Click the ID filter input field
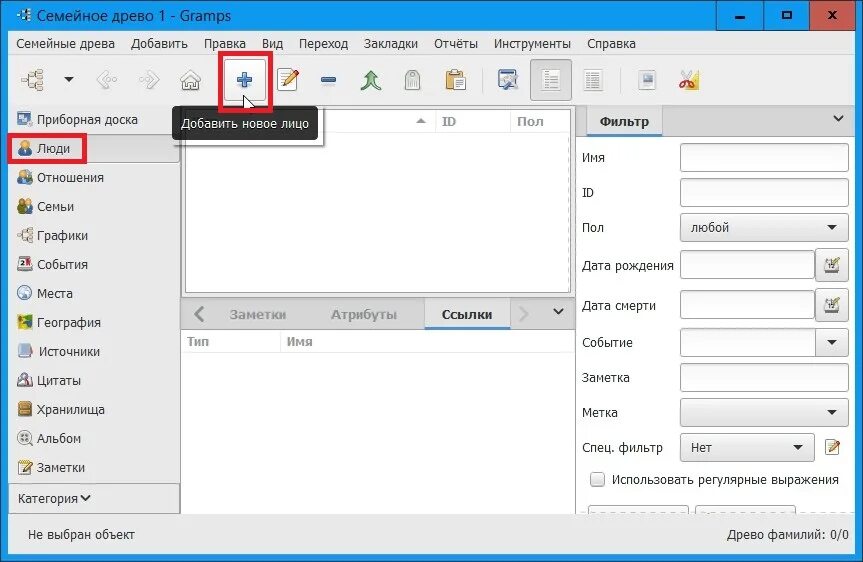 coord(764,193)
